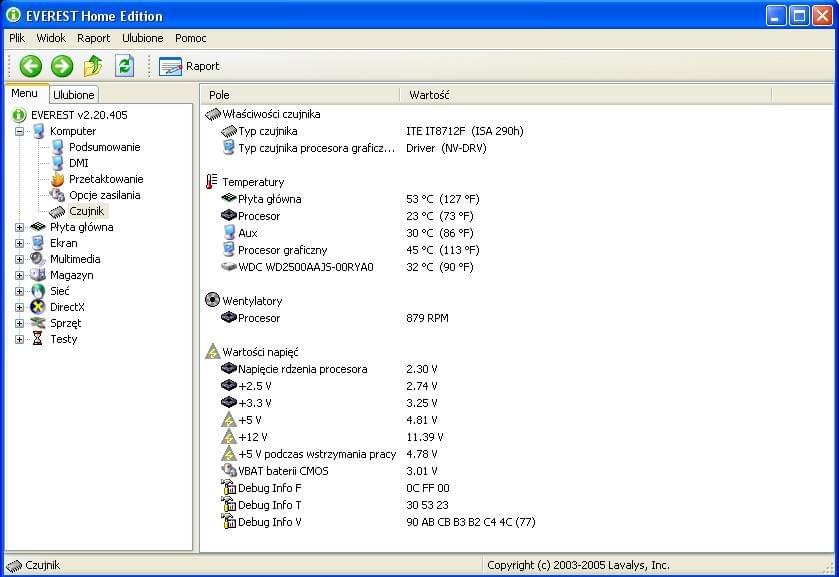The height and width of the screenshot is (577, 839).
Task: Collapse the Komputer tree node
Action: coord(20,131)
